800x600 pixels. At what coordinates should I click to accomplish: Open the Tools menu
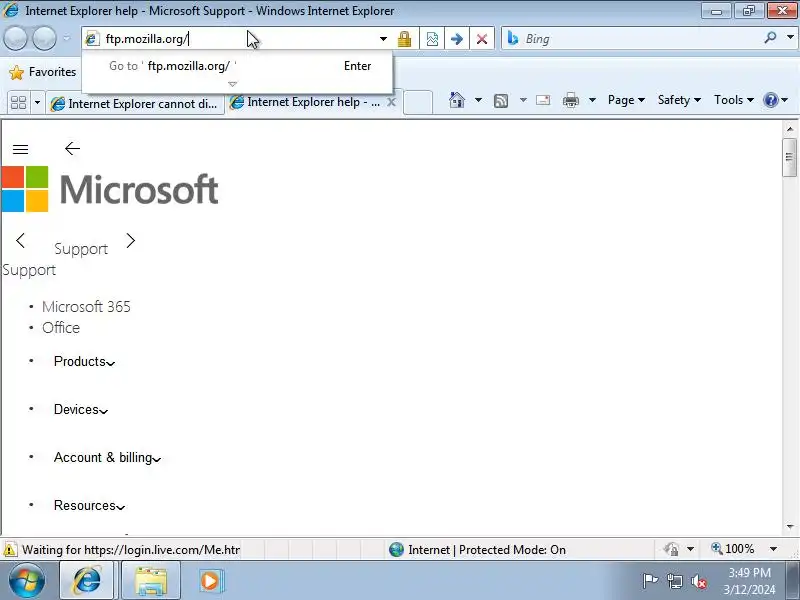pyautogui.click(x=733, y=100)
